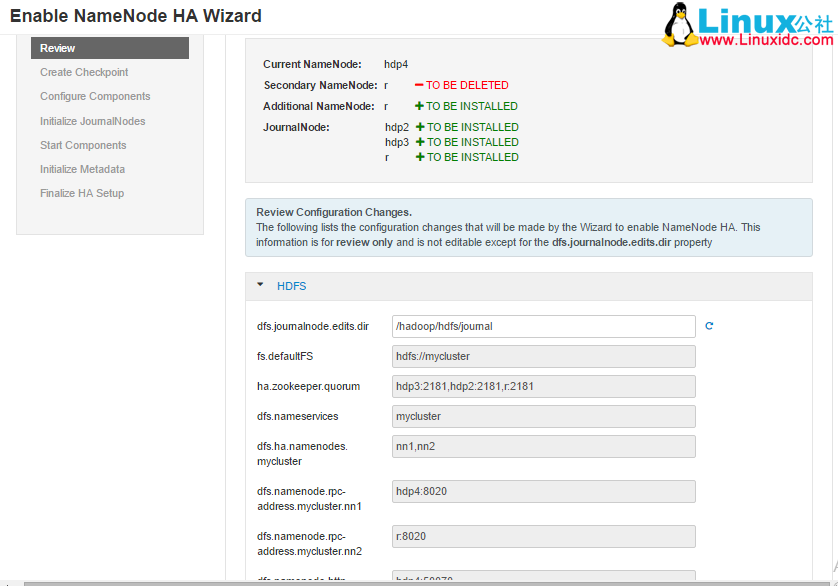The image size is (838, 586).
Task: Click the Enable NameNode HA Wizard heading
Action: tap(134, 16)
